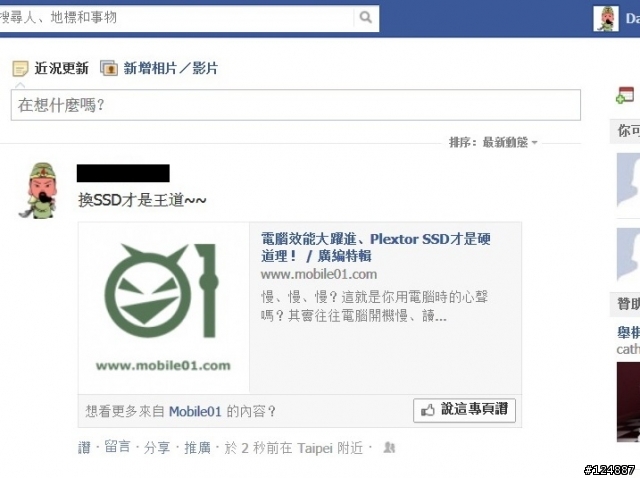Click the 說這專頁讚 button

(464, 410)
